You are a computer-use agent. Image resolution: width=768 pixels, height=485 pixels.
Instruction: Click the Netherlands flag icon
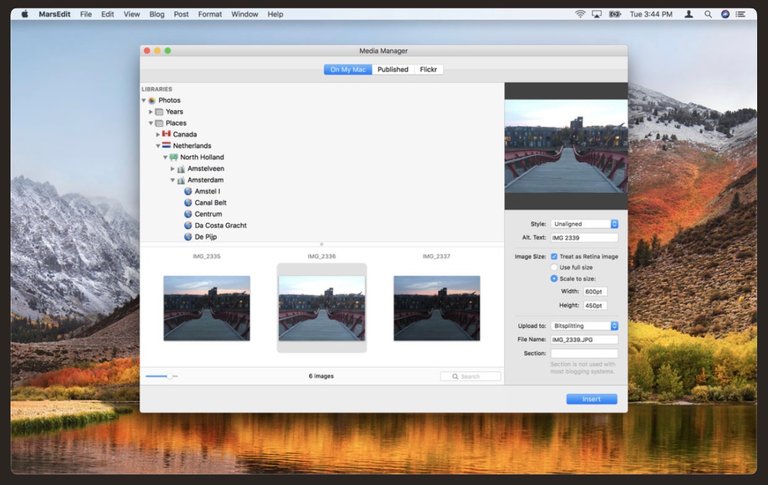tap(166, 146)
